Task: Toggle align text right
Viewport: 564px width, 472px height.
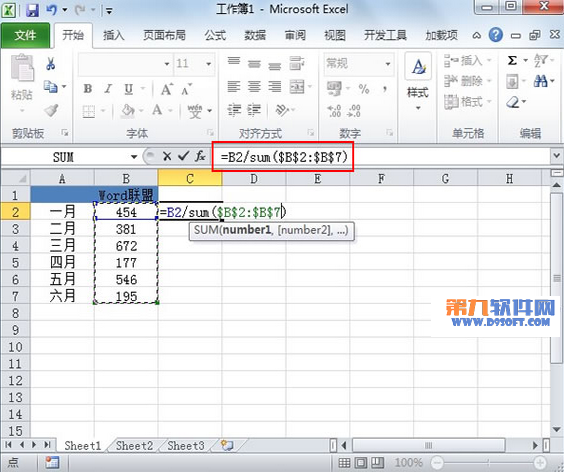Action: tap(275, 87)
